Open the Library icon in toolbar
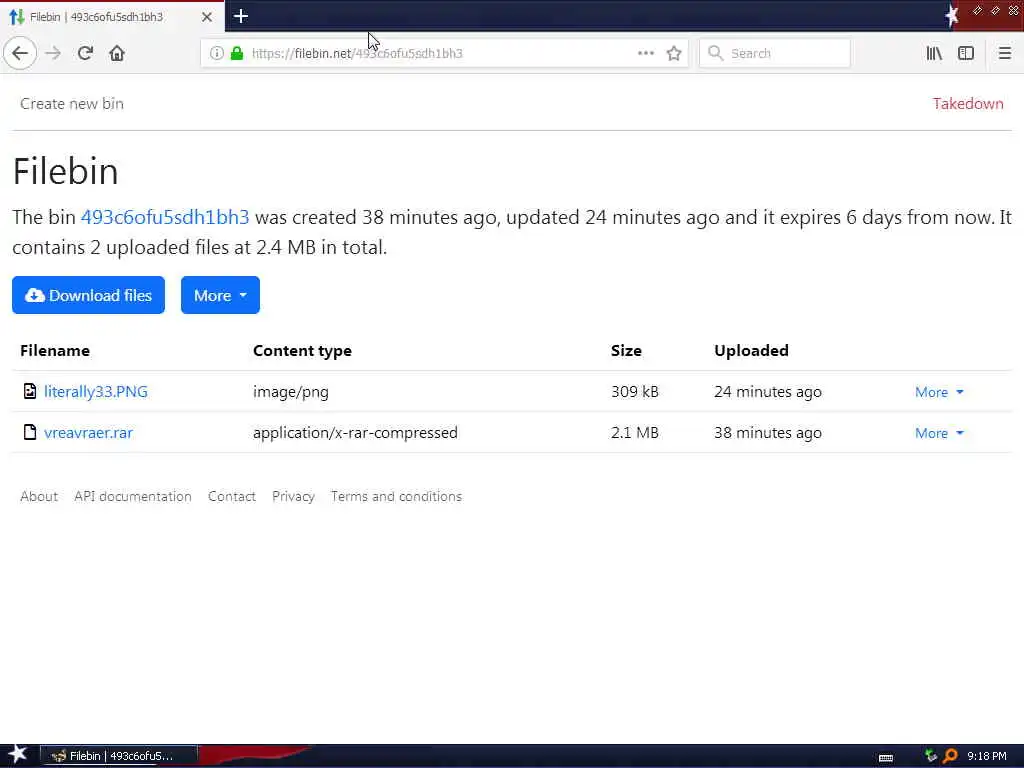This screenshot has height=768, width=1024. (x=934, y=53)
